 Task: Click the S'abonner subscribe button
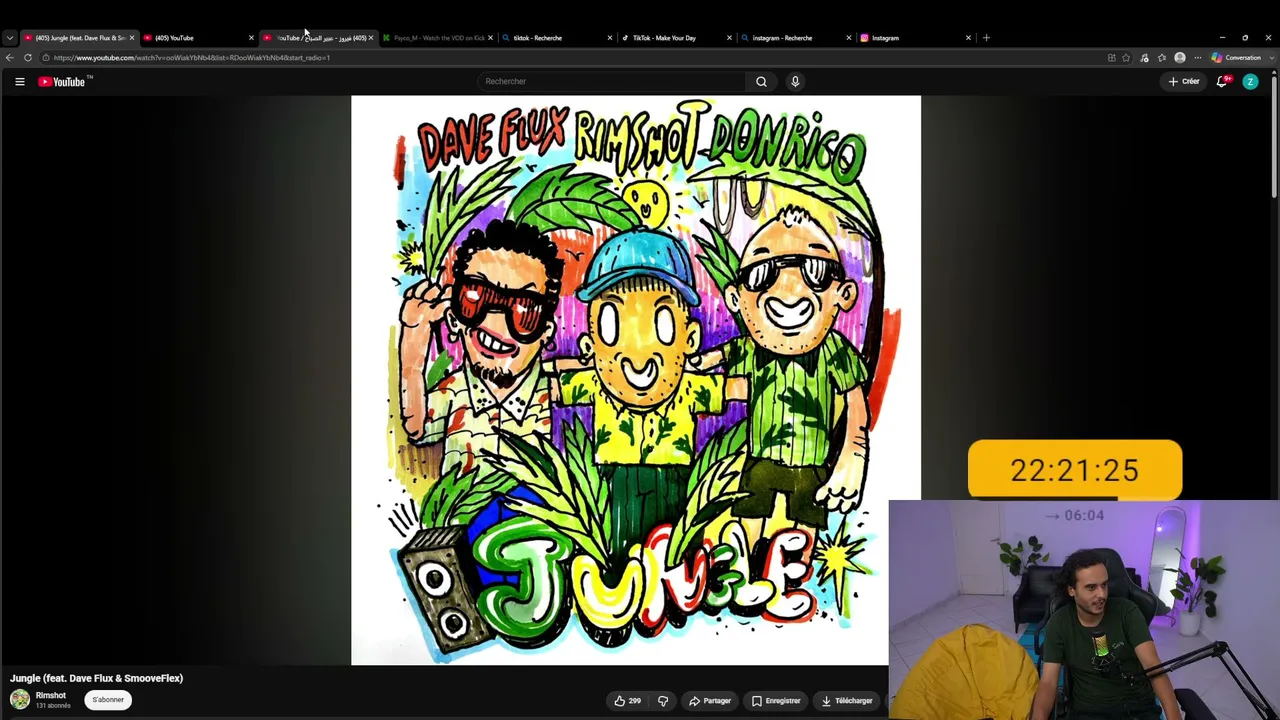pos(108,700)
